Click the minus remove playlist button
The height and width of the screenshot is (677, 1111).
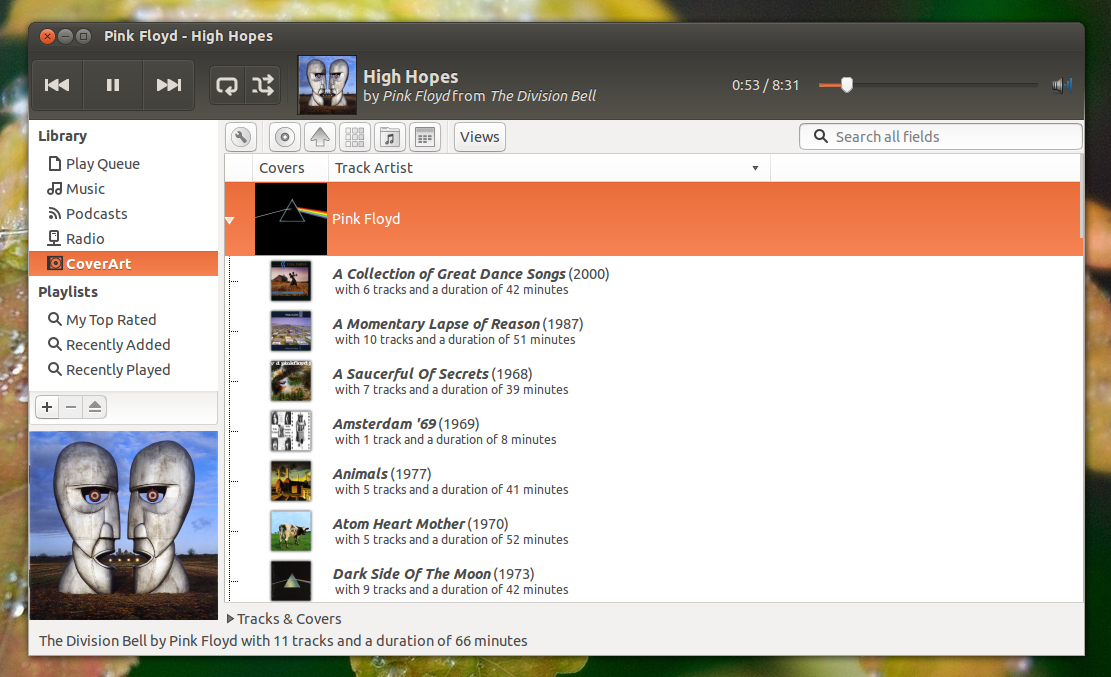(x=71, y=407)
